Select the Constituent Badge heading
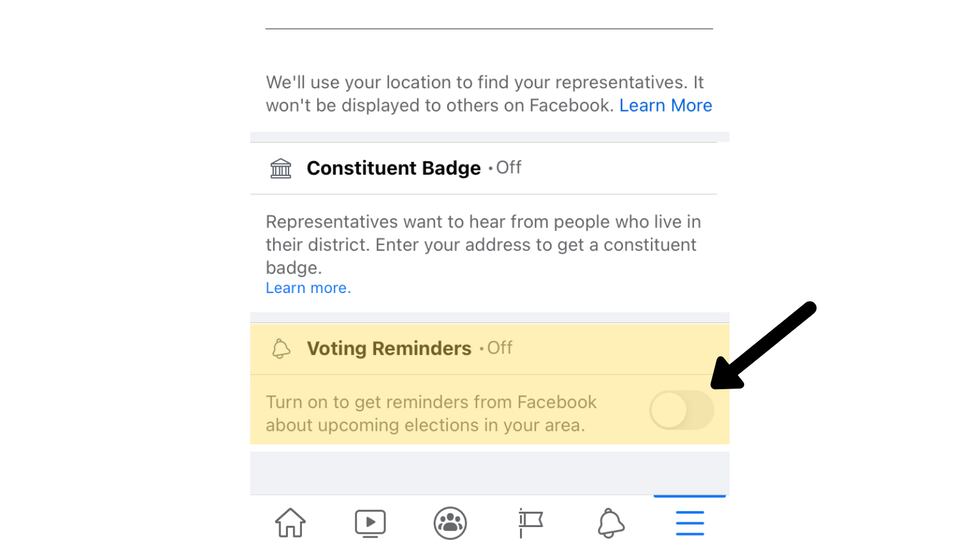The width and height of the screenshot is (980, 551). tap(393, 168)
